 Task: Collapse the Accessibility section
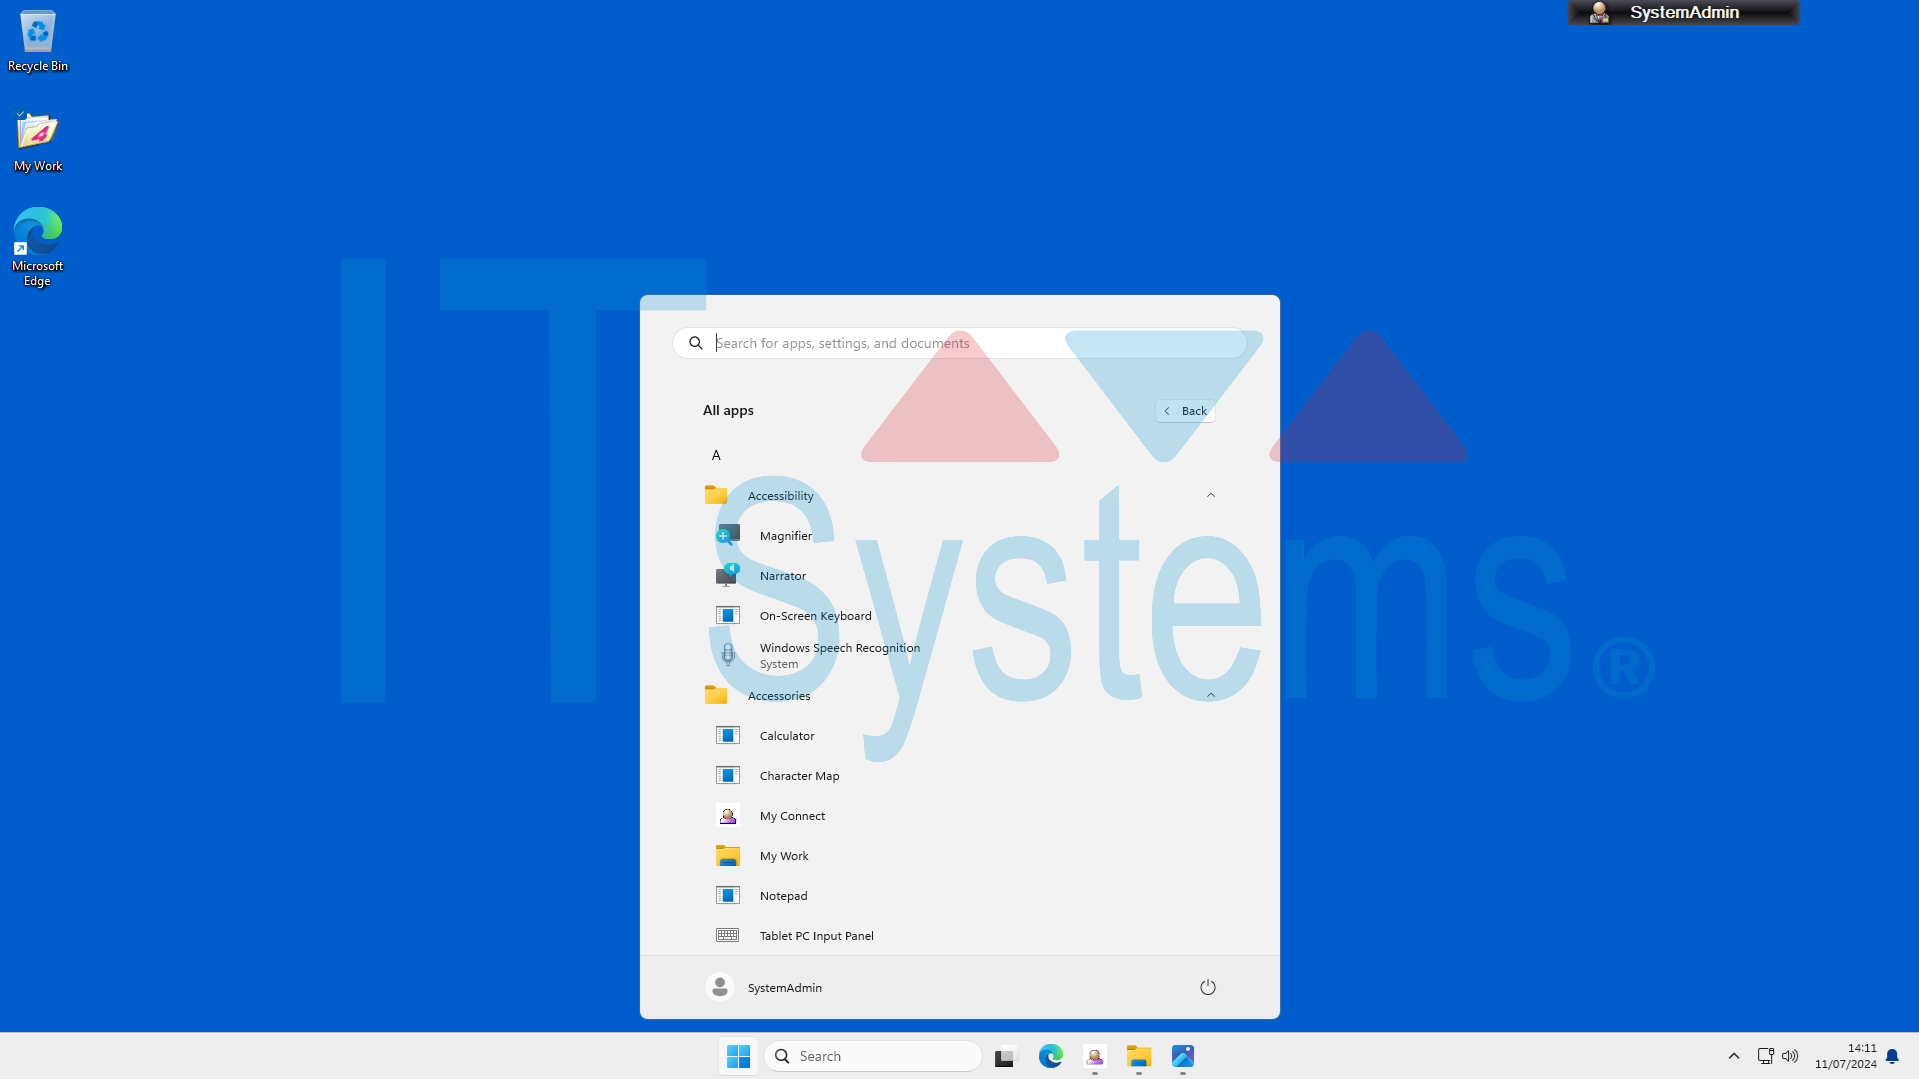click(1211, 495)
